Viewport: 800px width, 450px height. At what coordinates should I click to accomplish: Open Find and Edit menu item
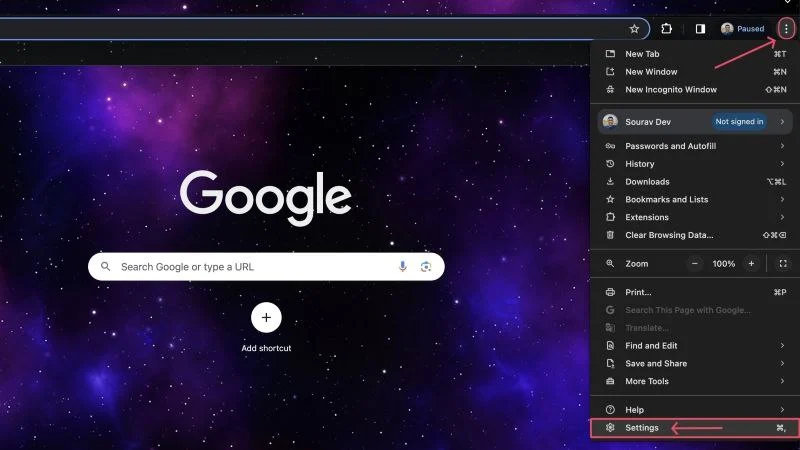pyautogui.click(x=695, y=345)
